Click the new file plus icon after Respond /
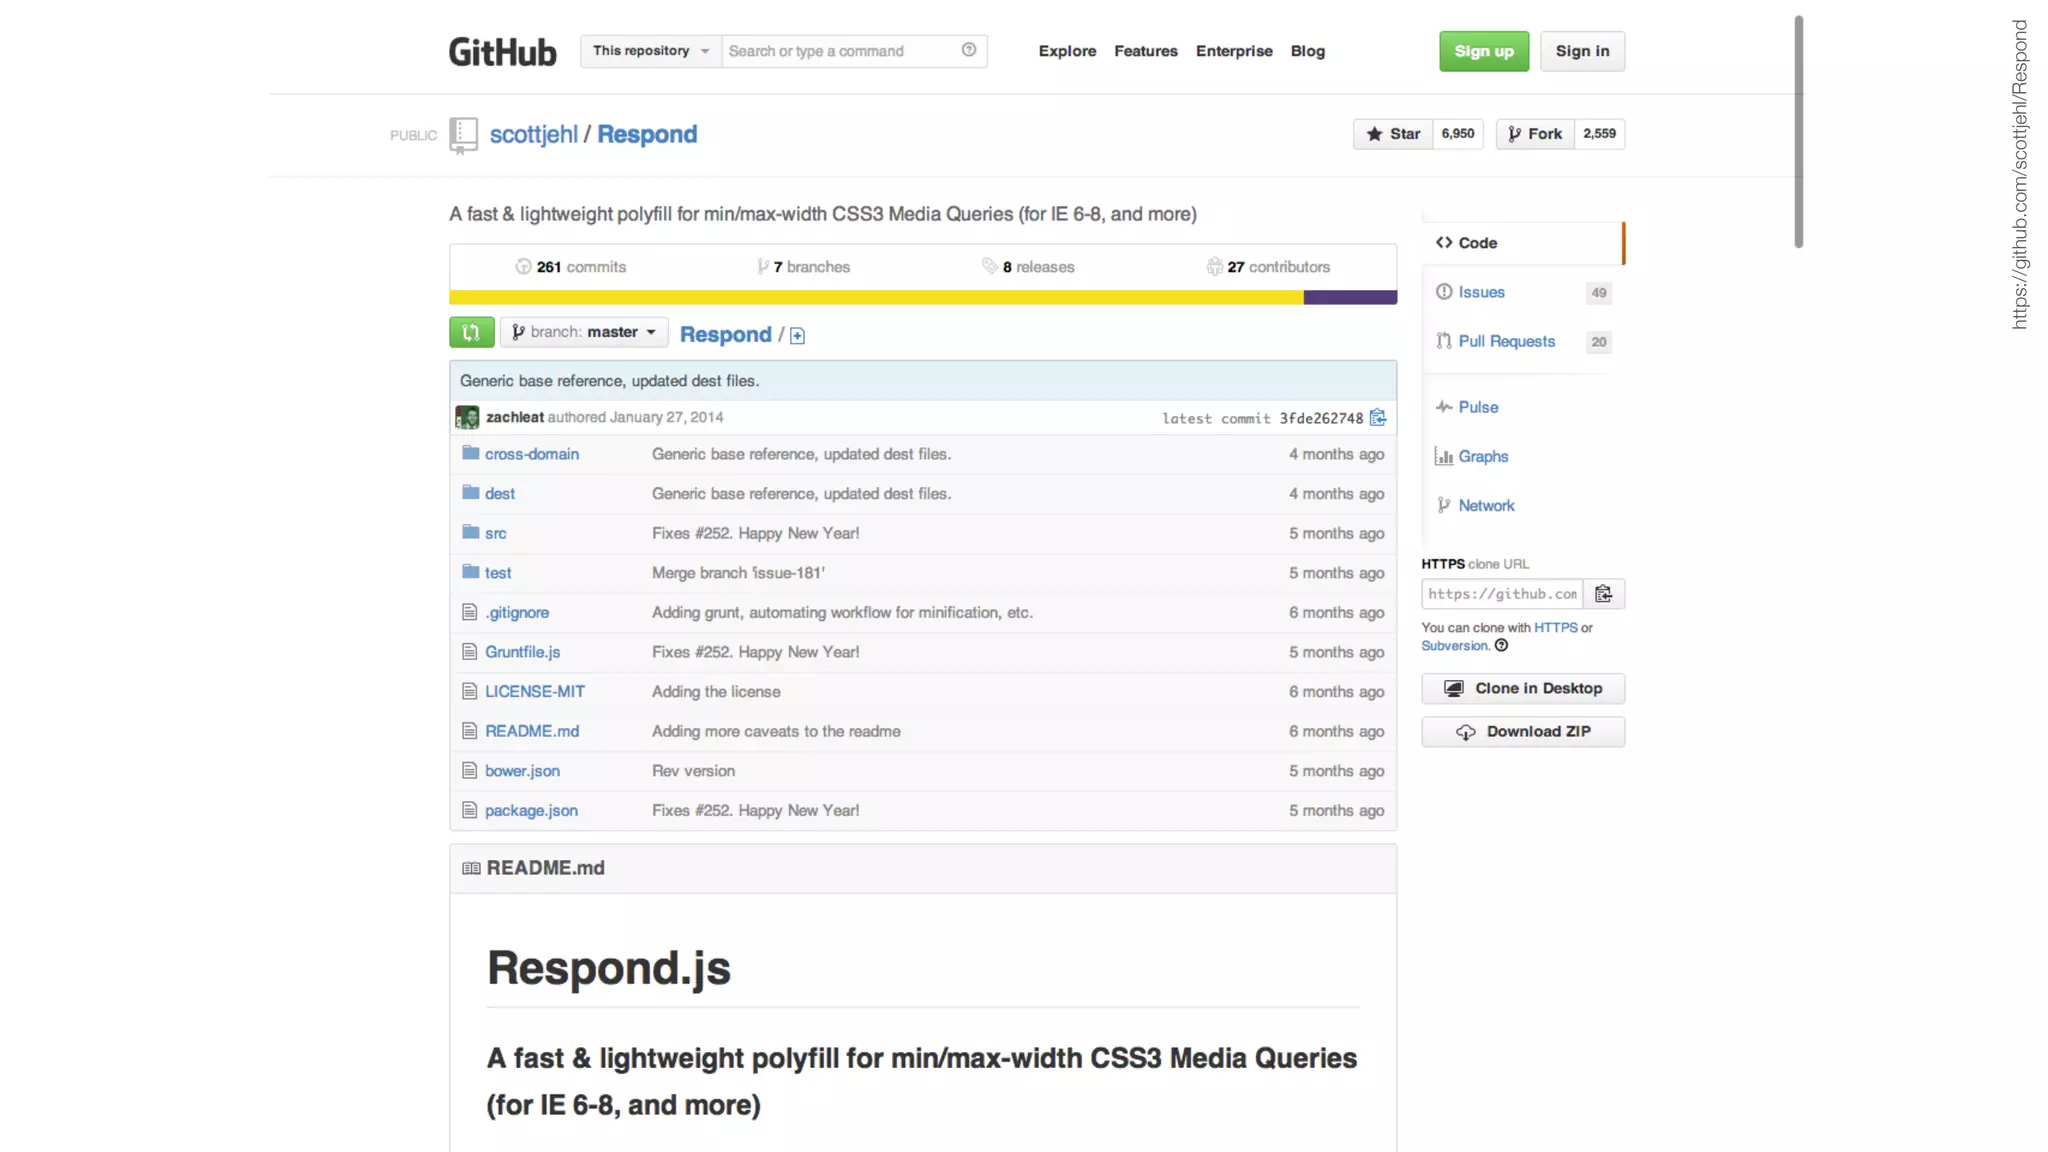2048x1152 pixels. click(797, 336)
